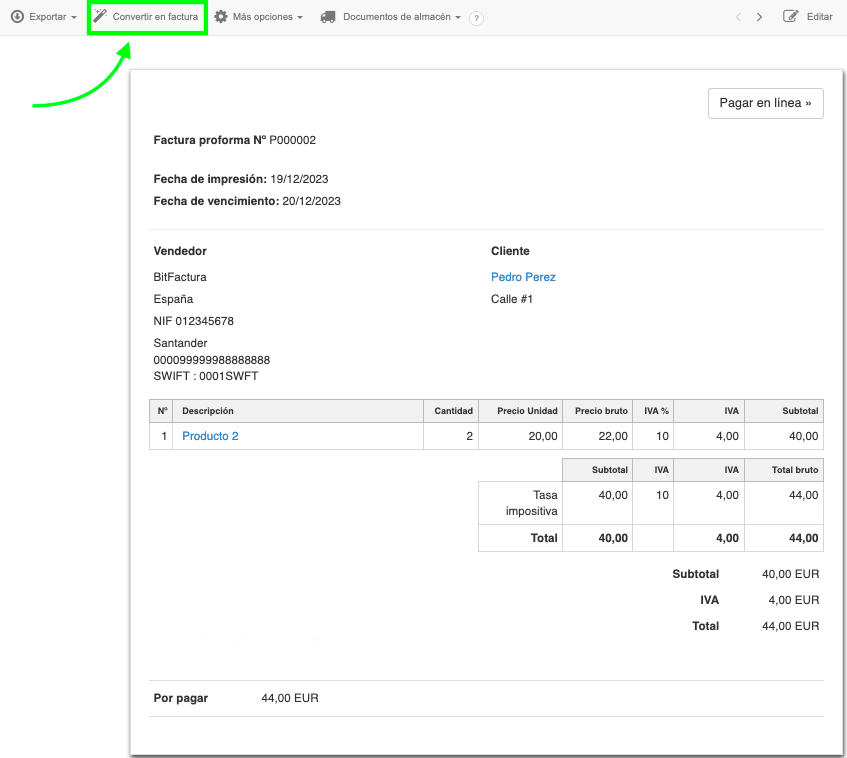Open client Pedro Perez link
The image size is (847, 758).
(523, 277)
